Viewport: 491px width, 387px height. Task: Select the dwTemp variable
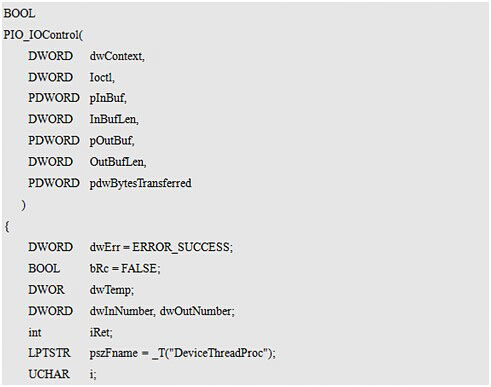pyautogui.click(x=111, y=290)
